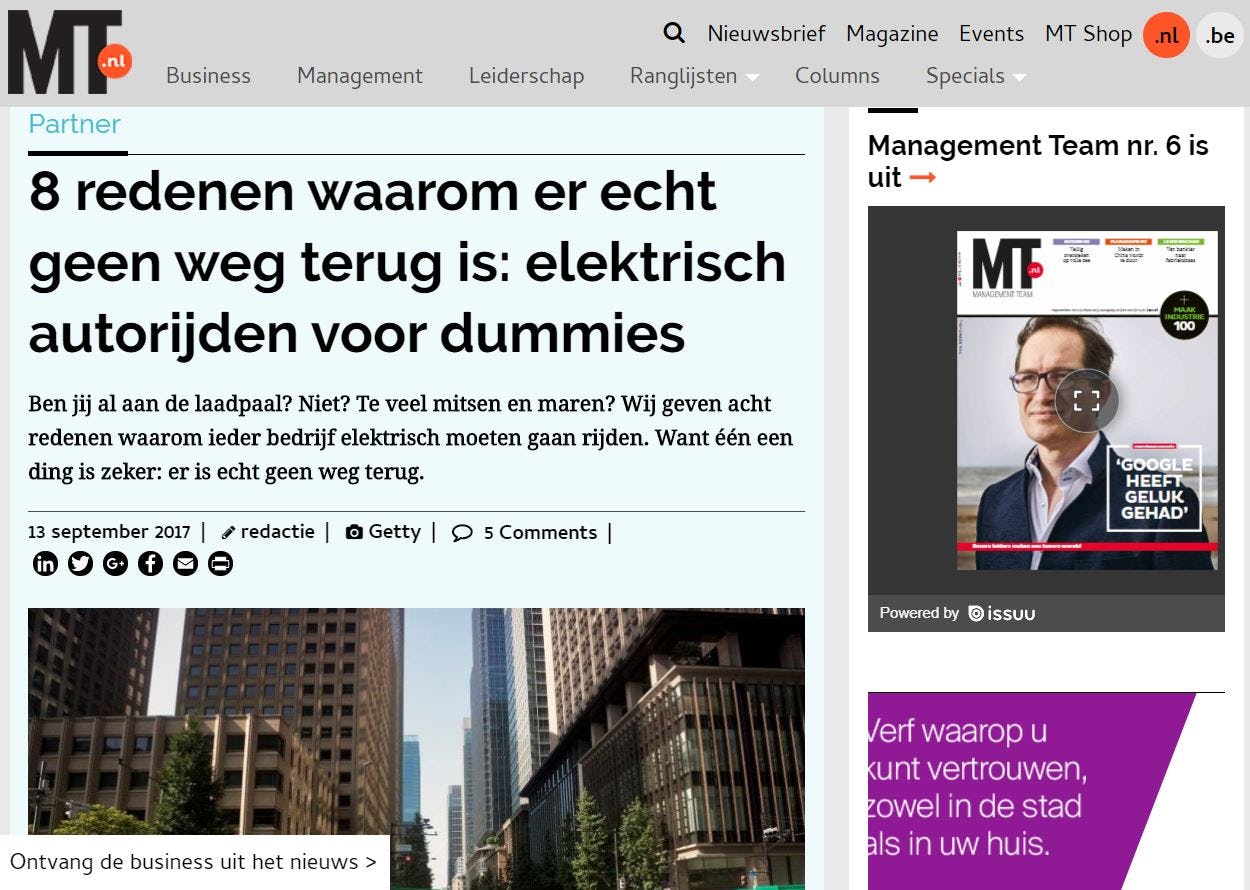Click the speech bubble comments icon

462,533
